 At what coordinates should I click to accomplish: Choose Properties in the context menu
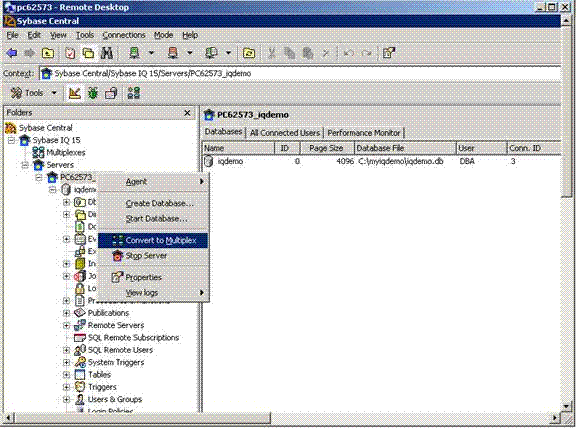coord(153,278)
